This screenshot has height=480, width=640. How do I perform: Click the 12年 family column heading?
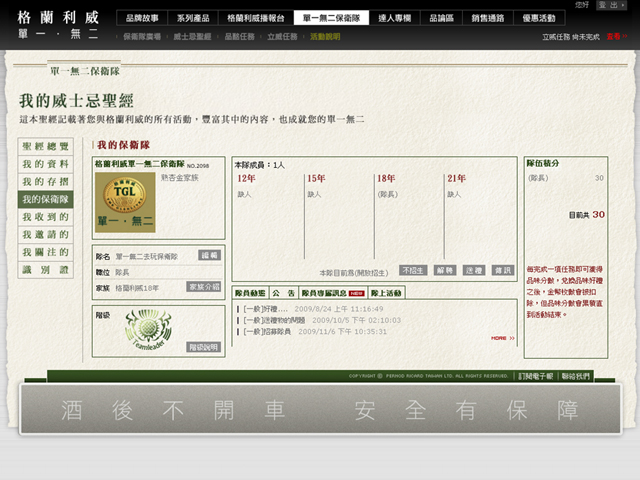pos(246,178)
